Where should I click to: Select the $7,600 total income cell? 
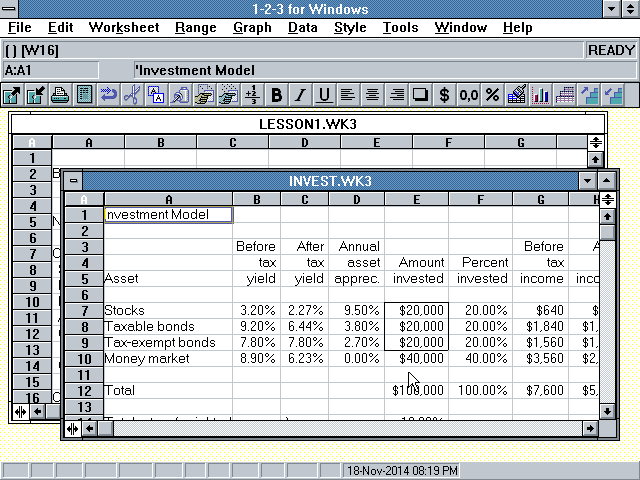tap(540, 391)
